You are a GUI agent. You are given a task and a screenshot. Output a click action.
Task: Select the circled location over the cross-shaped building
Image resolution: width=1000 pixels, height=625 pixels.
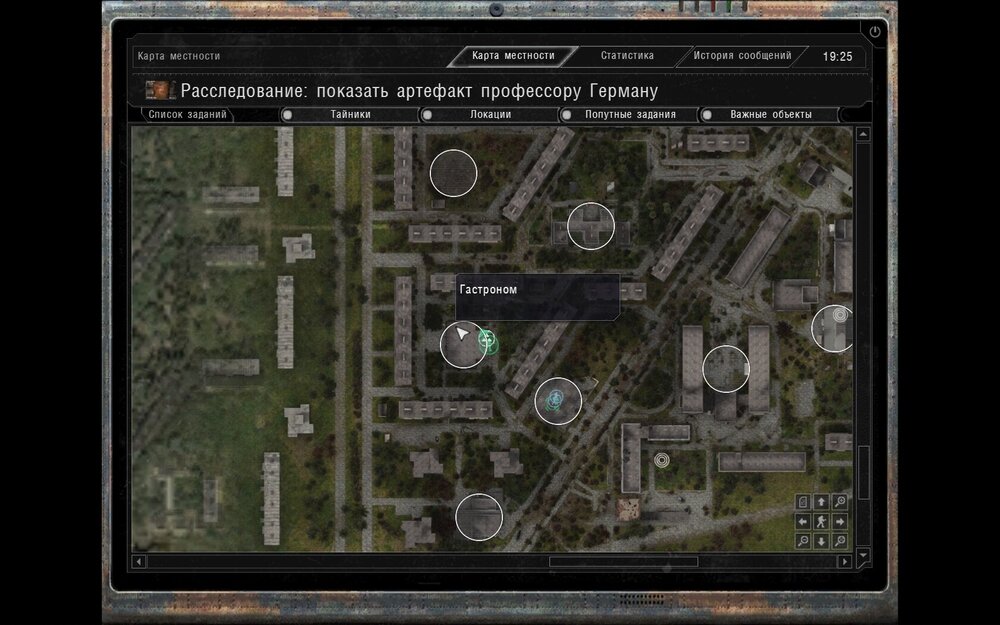591,226
